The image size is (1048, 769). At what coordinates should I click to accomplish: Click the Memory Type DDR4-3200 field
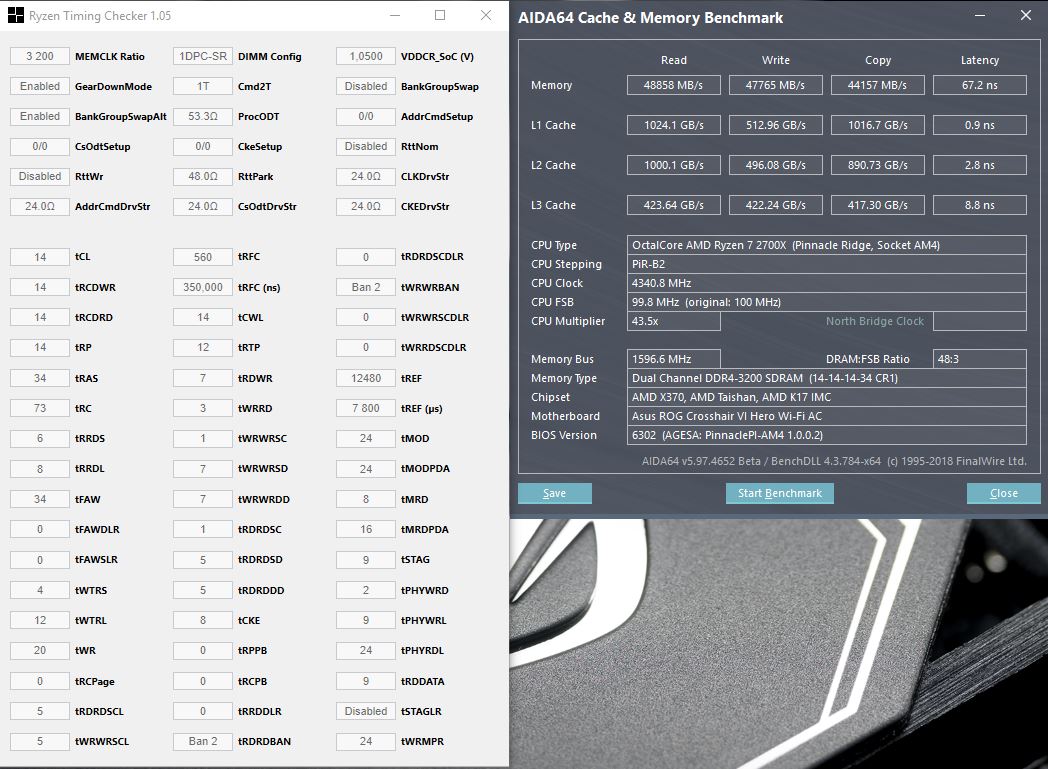coord(827,378)
